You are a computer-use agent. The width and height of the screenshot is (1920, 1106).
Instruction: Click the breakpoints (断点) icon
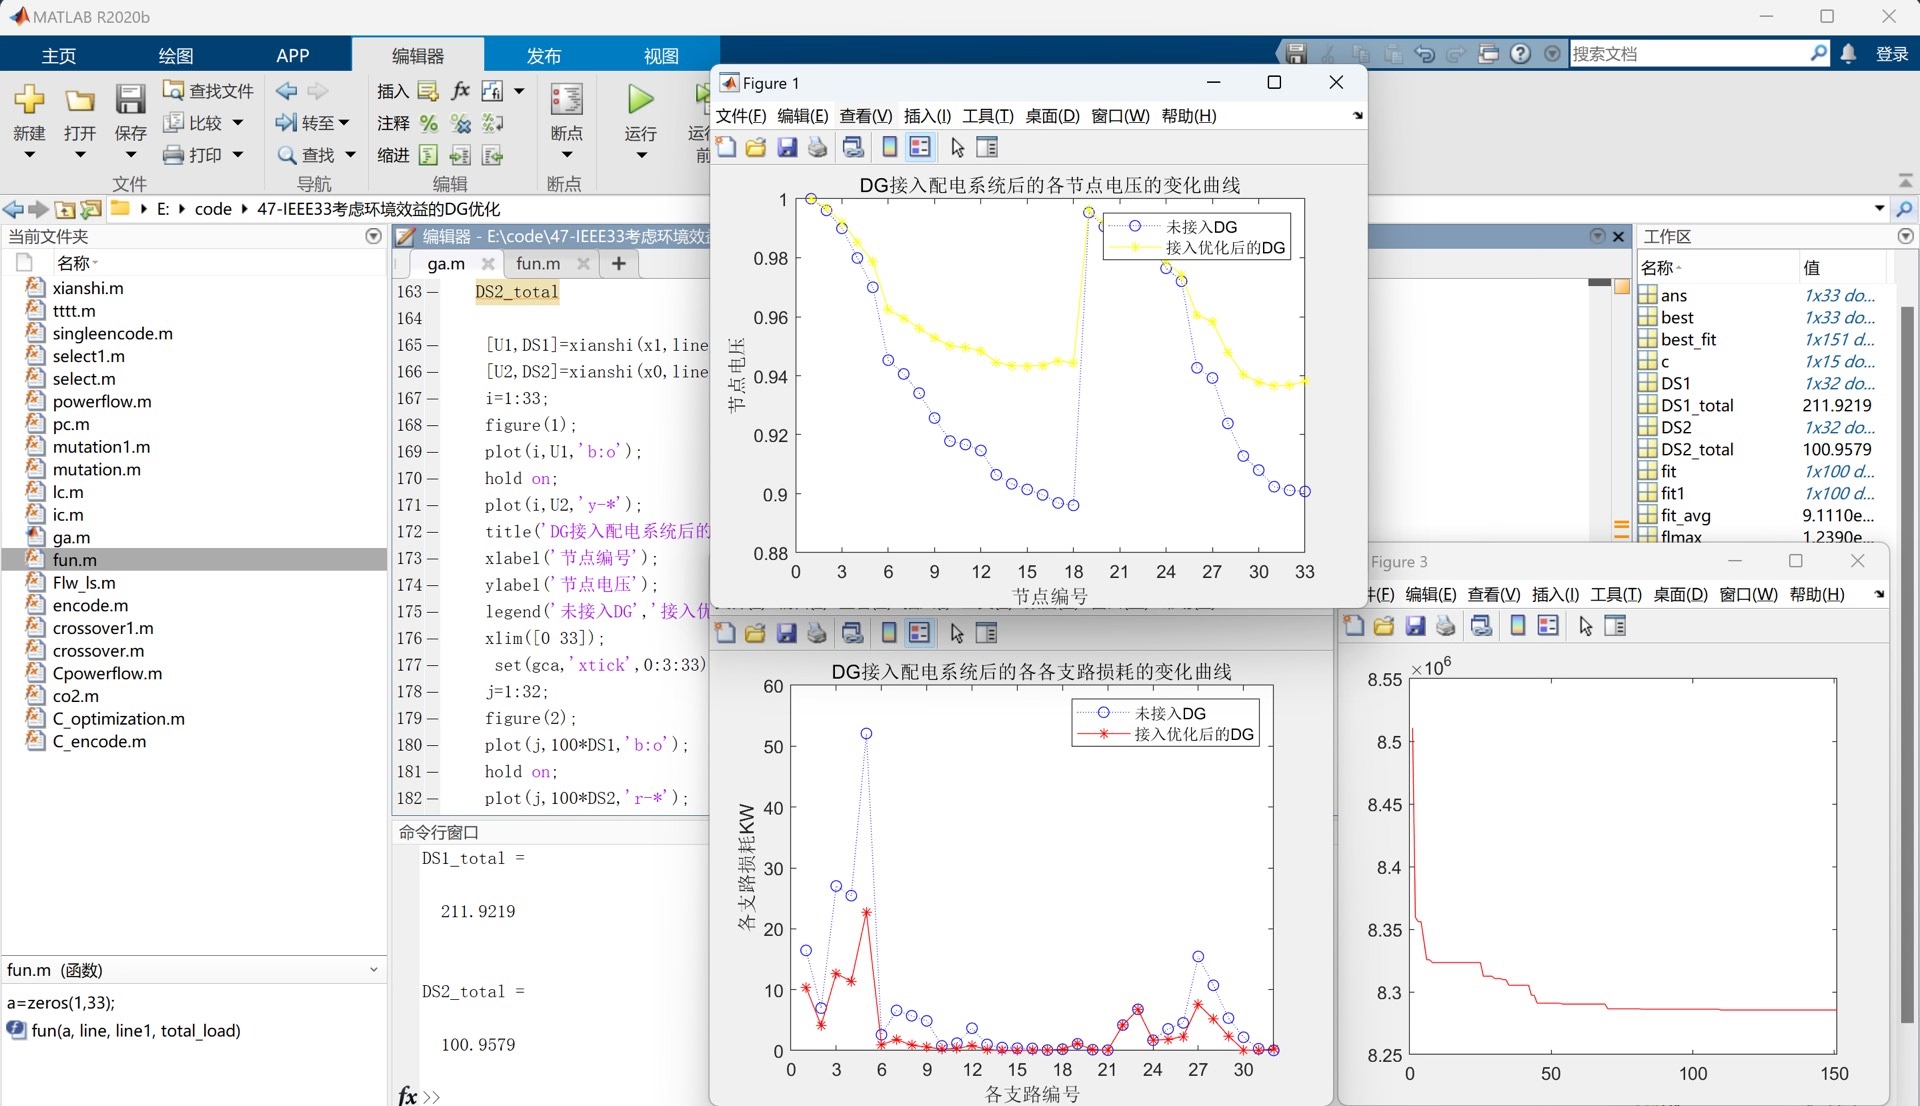tap(566, 100)
